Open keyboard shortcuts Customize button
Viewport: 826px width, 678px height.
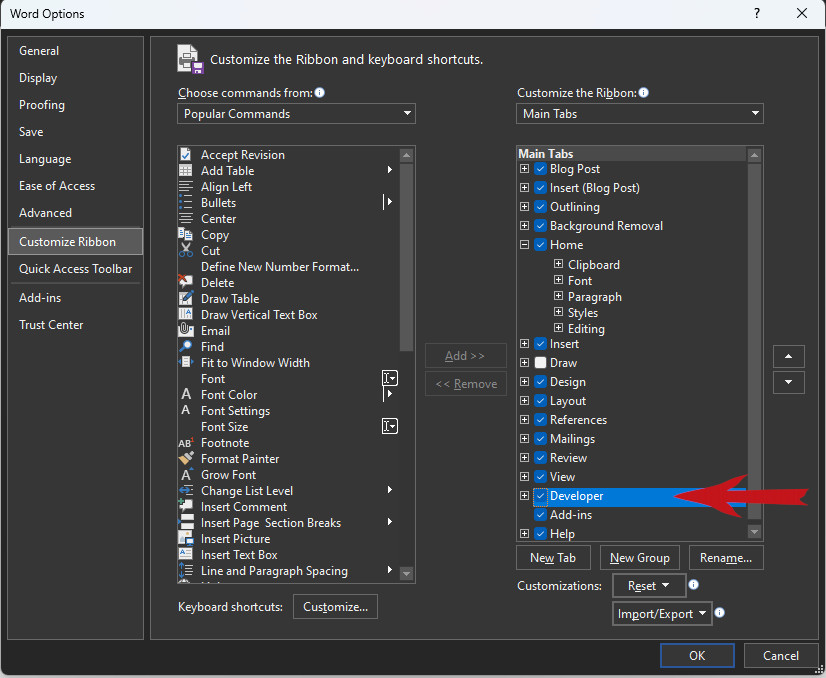(x=336, y=607)
